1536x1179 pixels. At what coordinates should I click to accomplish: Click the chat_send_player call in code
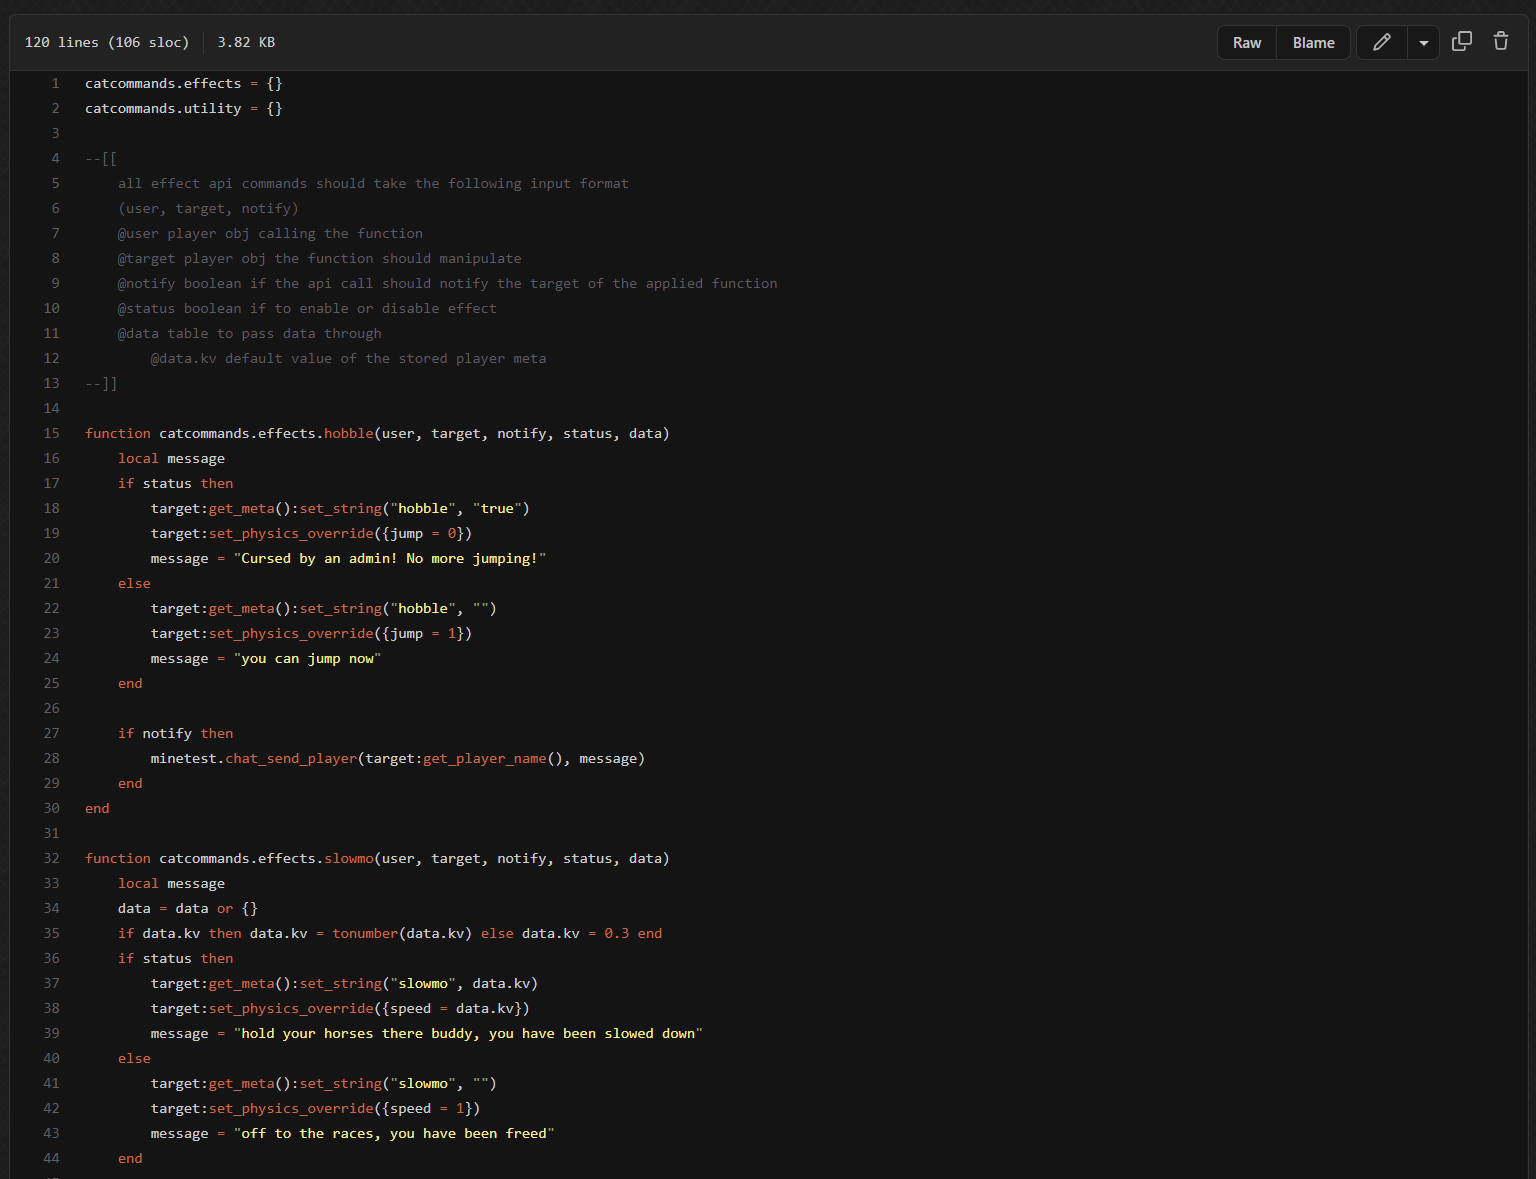coord(290,758)
